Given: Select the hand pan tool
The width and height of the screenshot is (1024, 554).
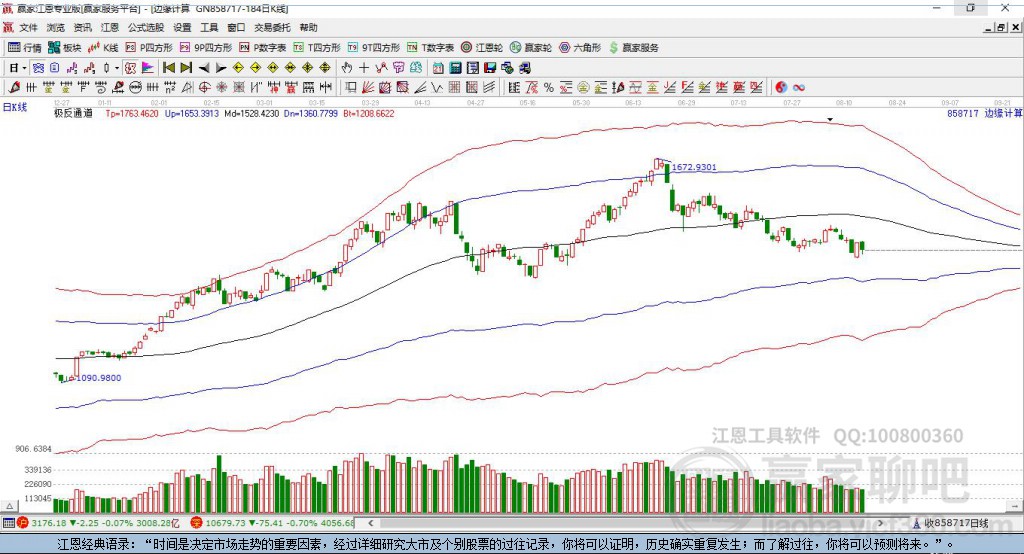Looking at the screenshot, I should point(347,68).
